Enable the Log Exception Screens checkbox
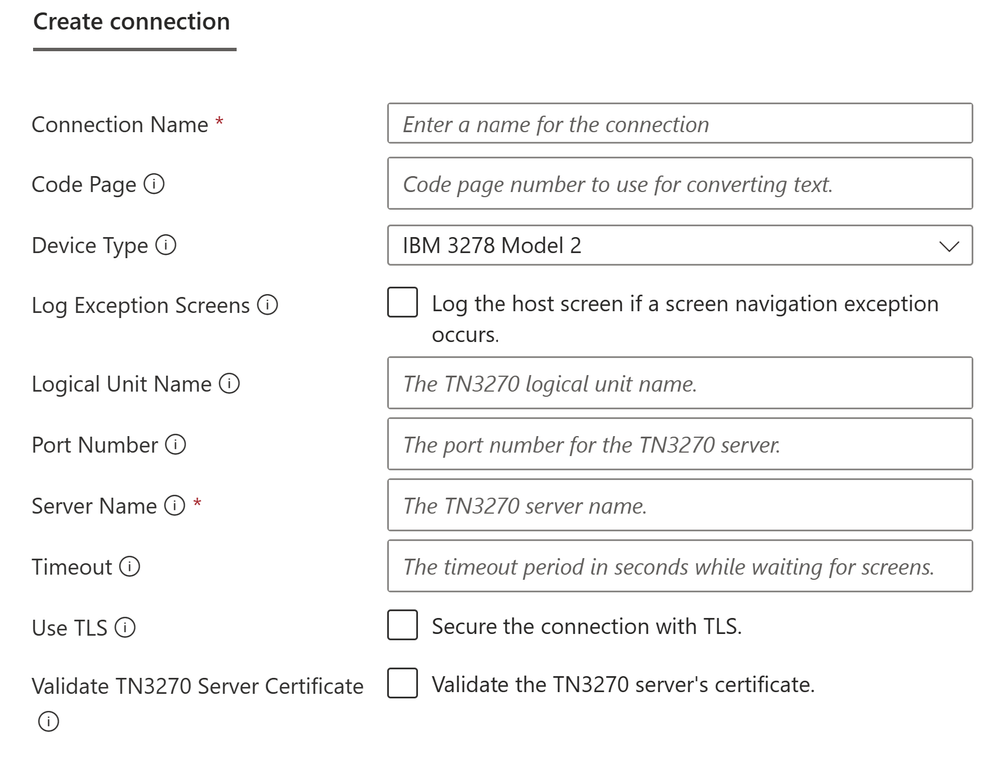This screenshot has height=761, width=999. tap(403, 302)
